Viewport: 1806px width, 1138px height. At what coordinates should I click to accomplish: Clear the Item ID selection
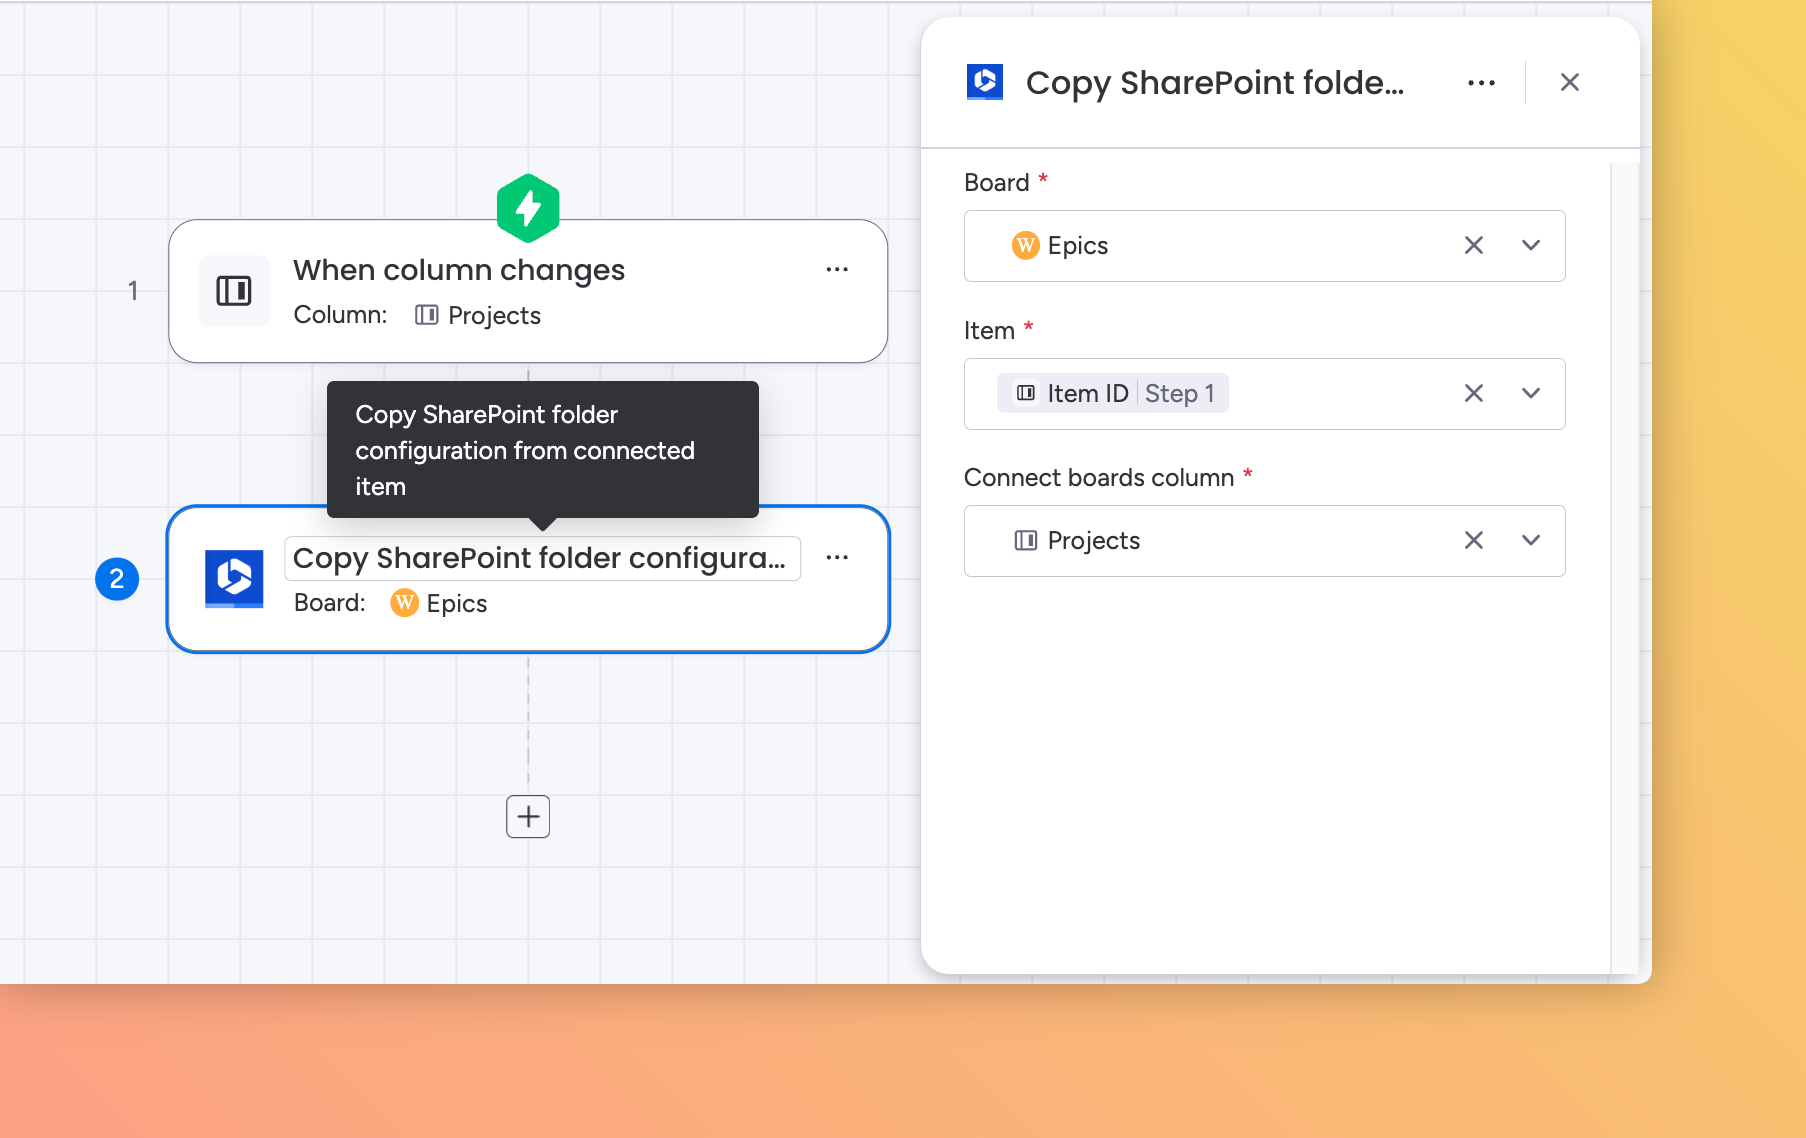coord(1474,393)
